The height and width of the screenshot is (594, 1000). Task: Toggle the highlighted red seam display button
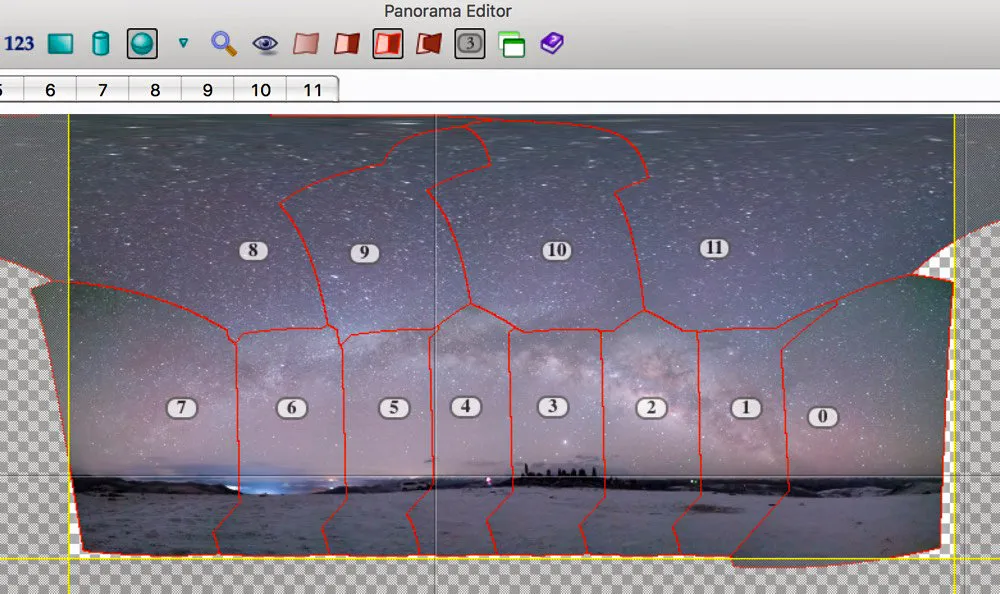pyautogui.click(x=388, y=44)
